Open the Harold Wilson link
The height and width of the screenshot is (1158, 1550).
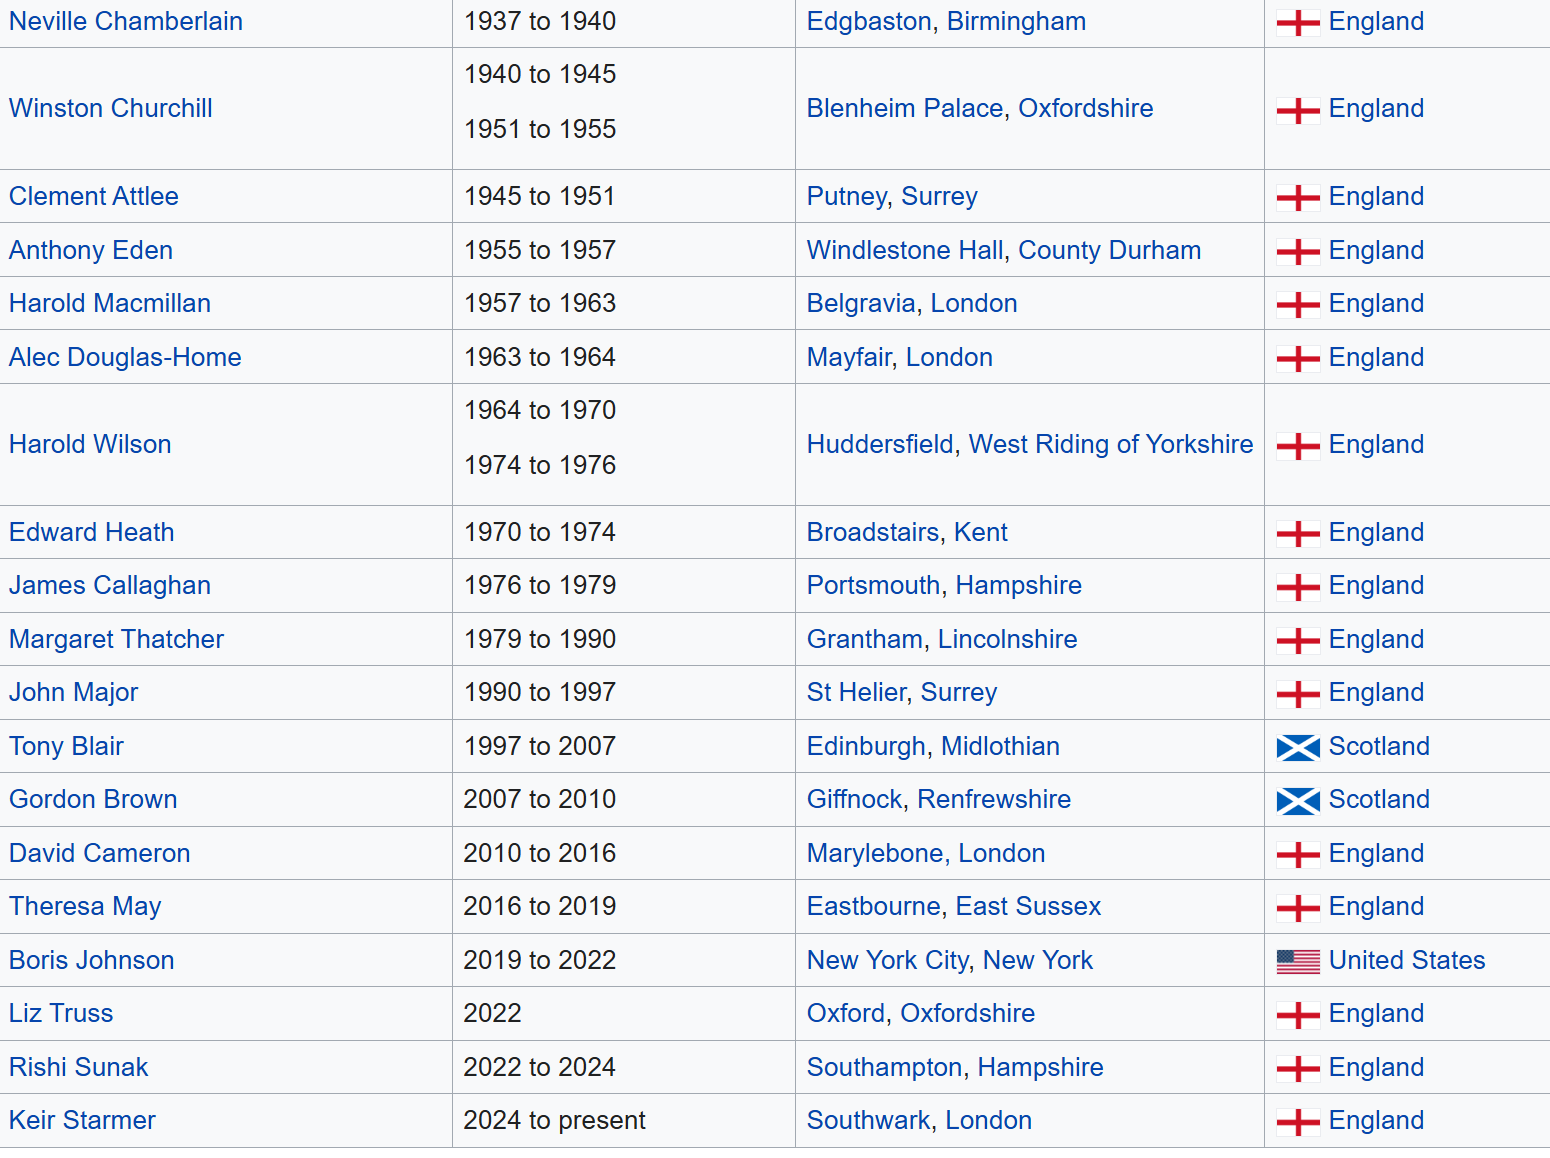(90, 445)
